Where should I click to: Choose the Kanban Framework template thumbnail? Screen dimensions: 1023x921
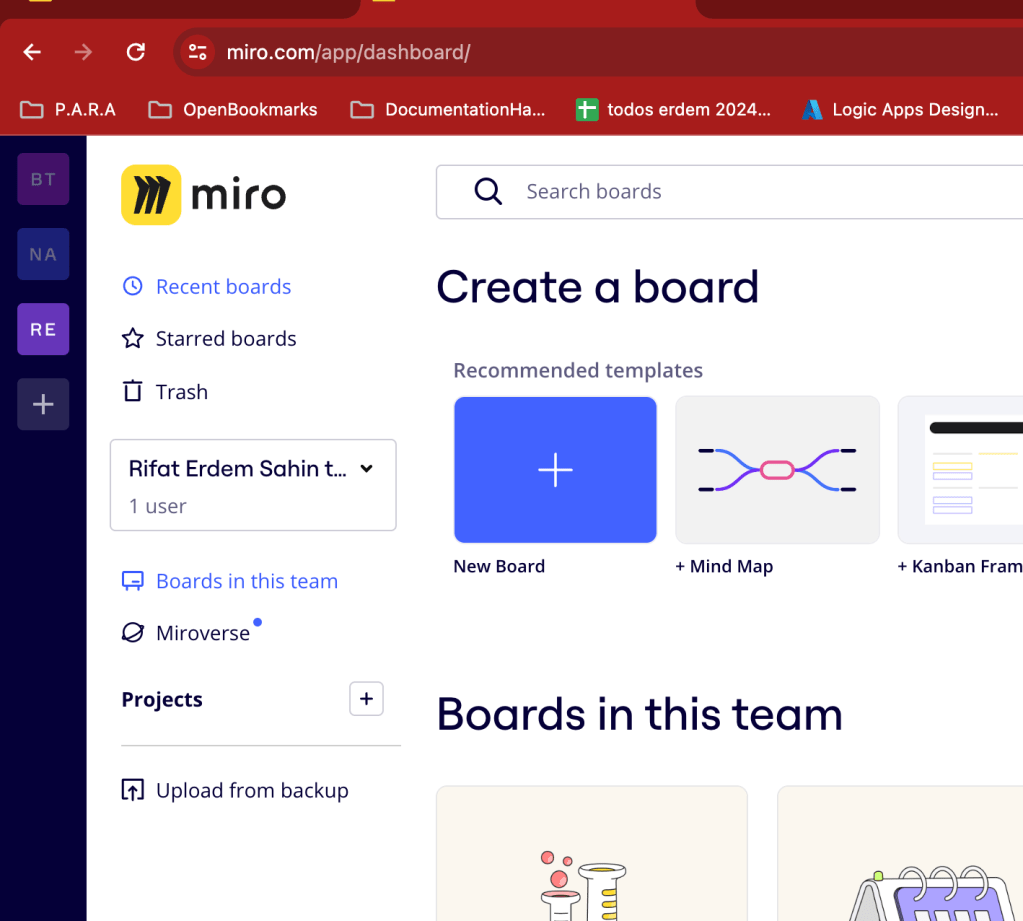click(x=960, y=470)
